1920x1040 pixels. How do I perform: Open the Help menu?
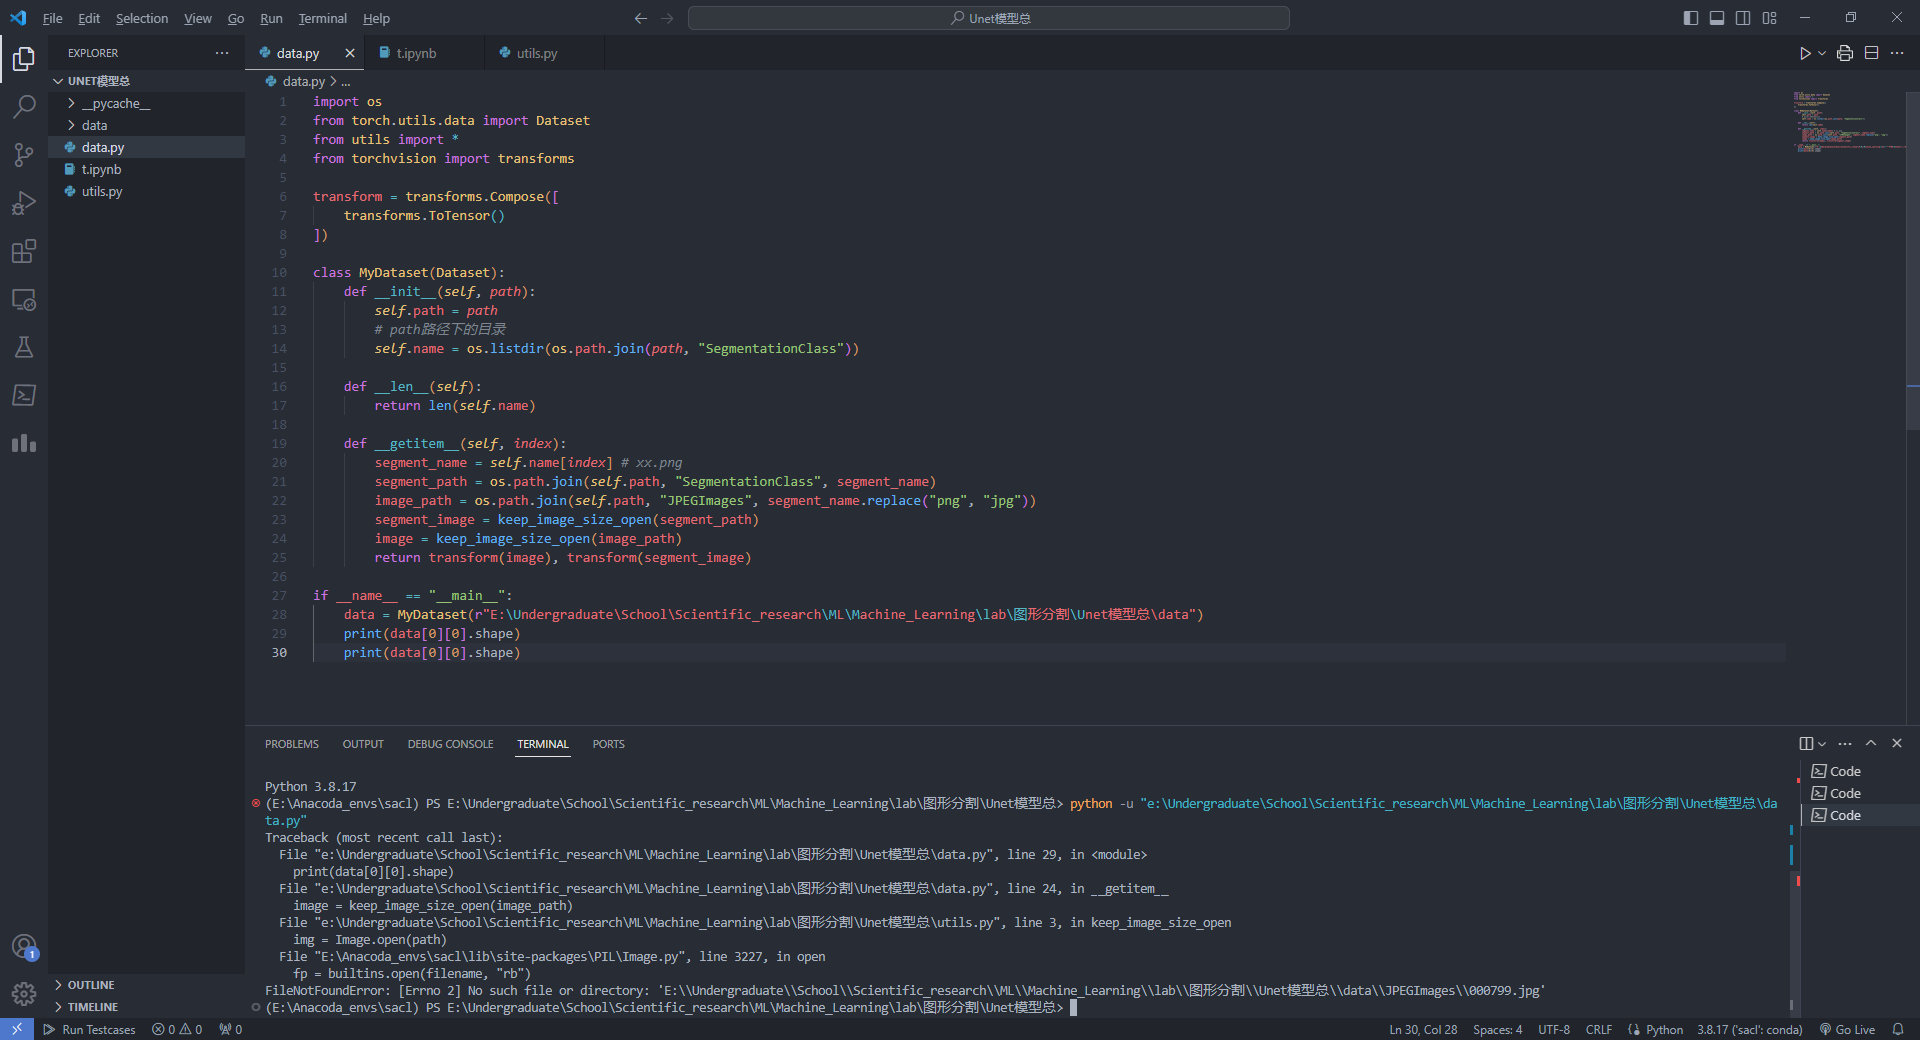376,18
